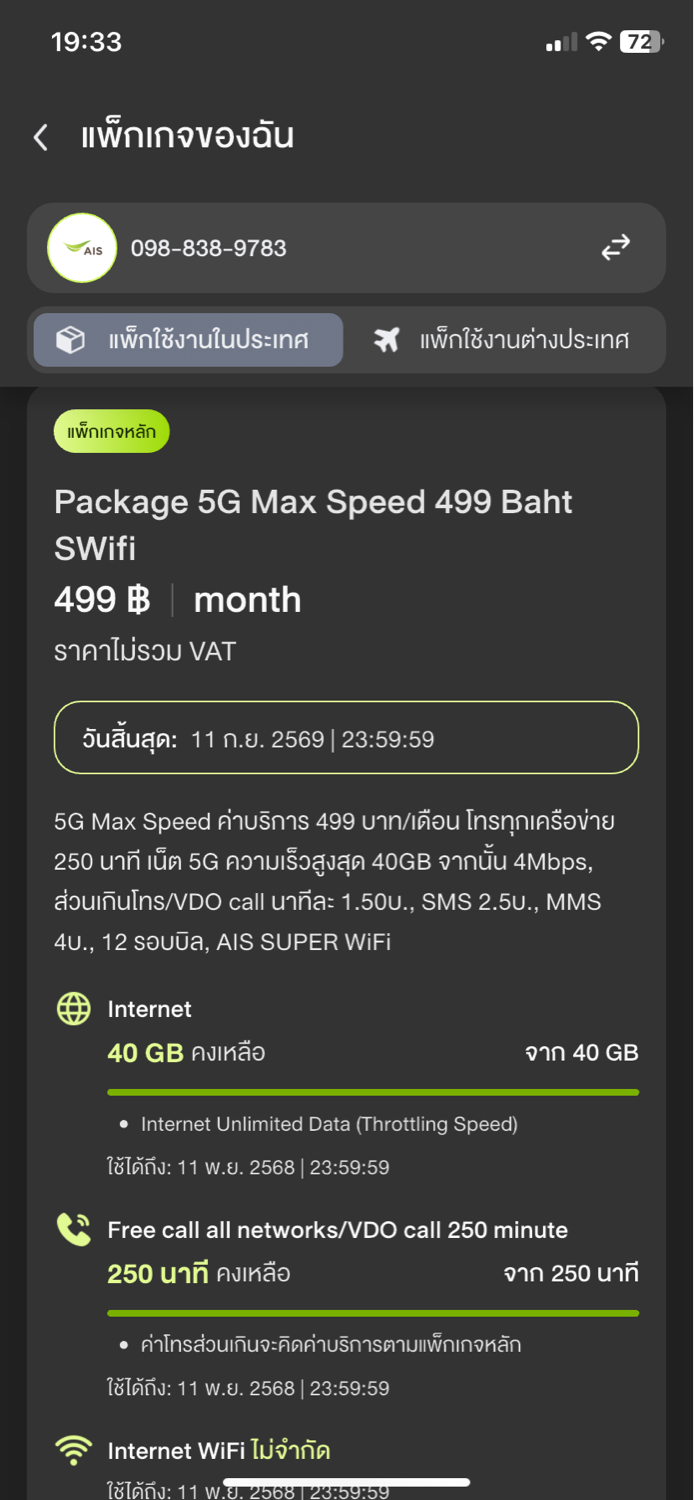Tap the phone call icon
Viewport: 694px width, 1500px height.
click(x=74, y=1231)
